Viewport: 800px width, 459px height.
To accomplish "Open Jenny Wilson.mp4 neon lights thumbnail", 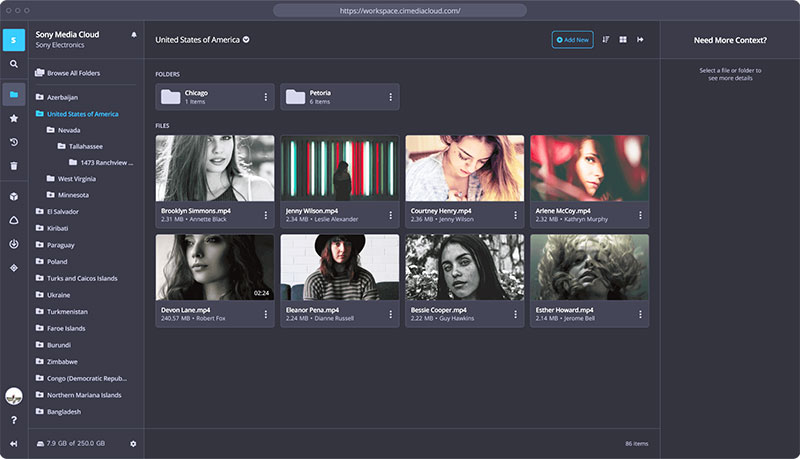I will click(340, 168).
